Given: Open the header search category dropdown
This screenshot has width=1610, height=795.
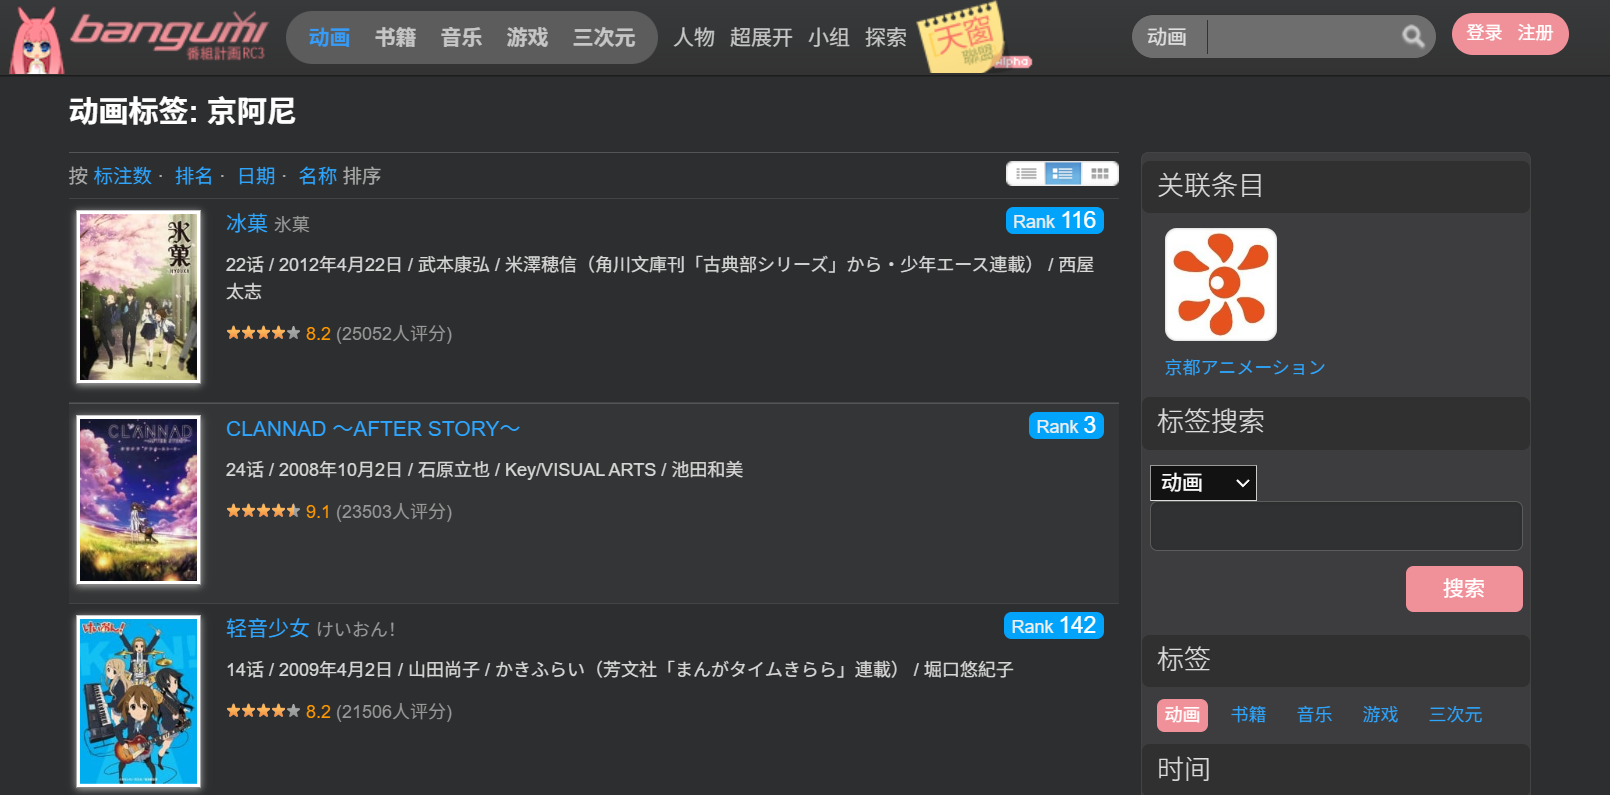Looking at the screenshot, I should pyautogui.click(x=1170, y=37).
